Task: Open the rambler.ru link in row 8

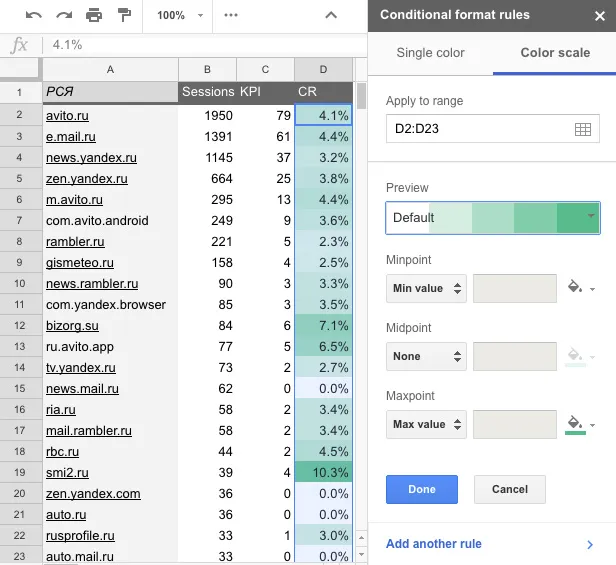Action: coord(75,242)
